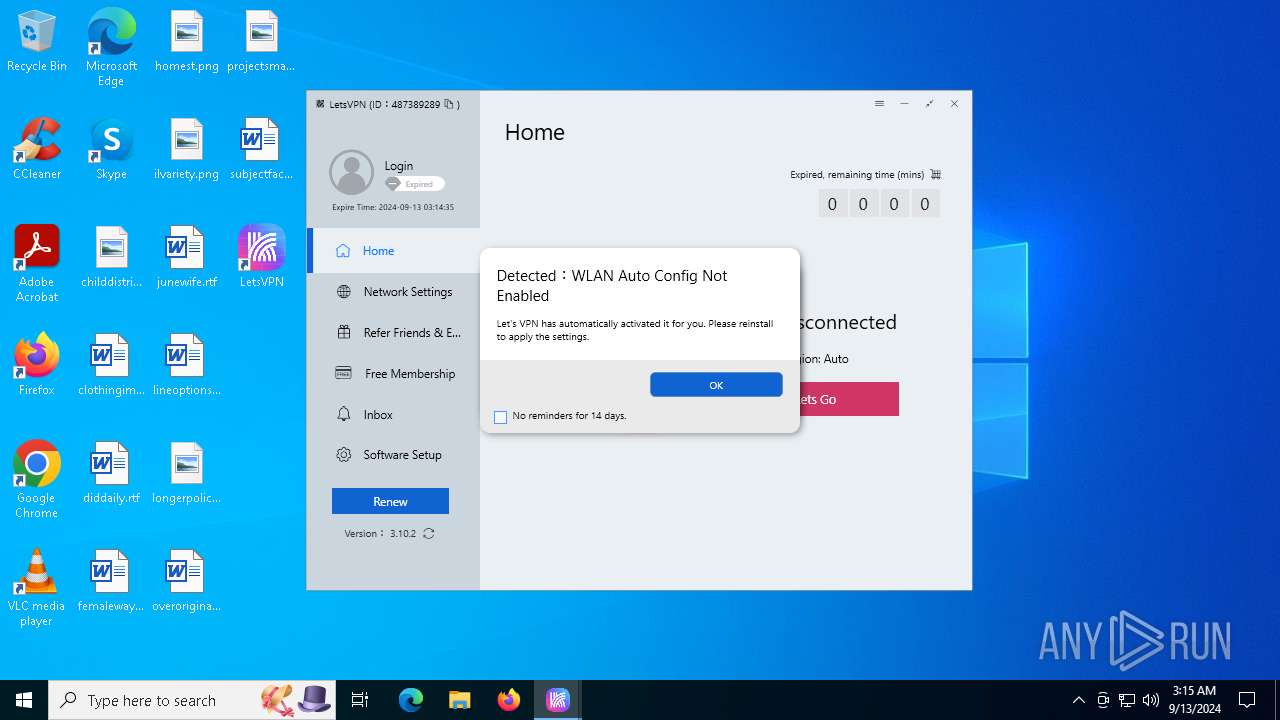Open Firefox desktop shortcut
Screen dimensions: 1280x720
(37, 366)
